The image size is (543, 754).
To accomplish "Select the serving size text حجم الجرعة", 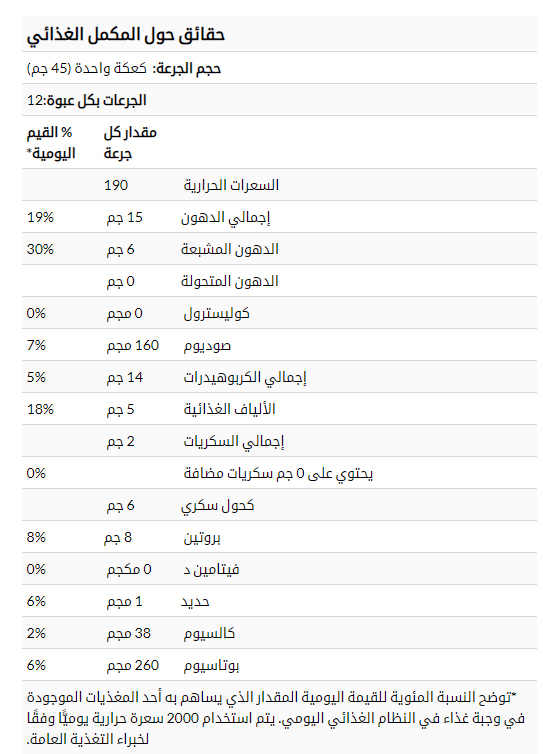I will coord(187,68).
